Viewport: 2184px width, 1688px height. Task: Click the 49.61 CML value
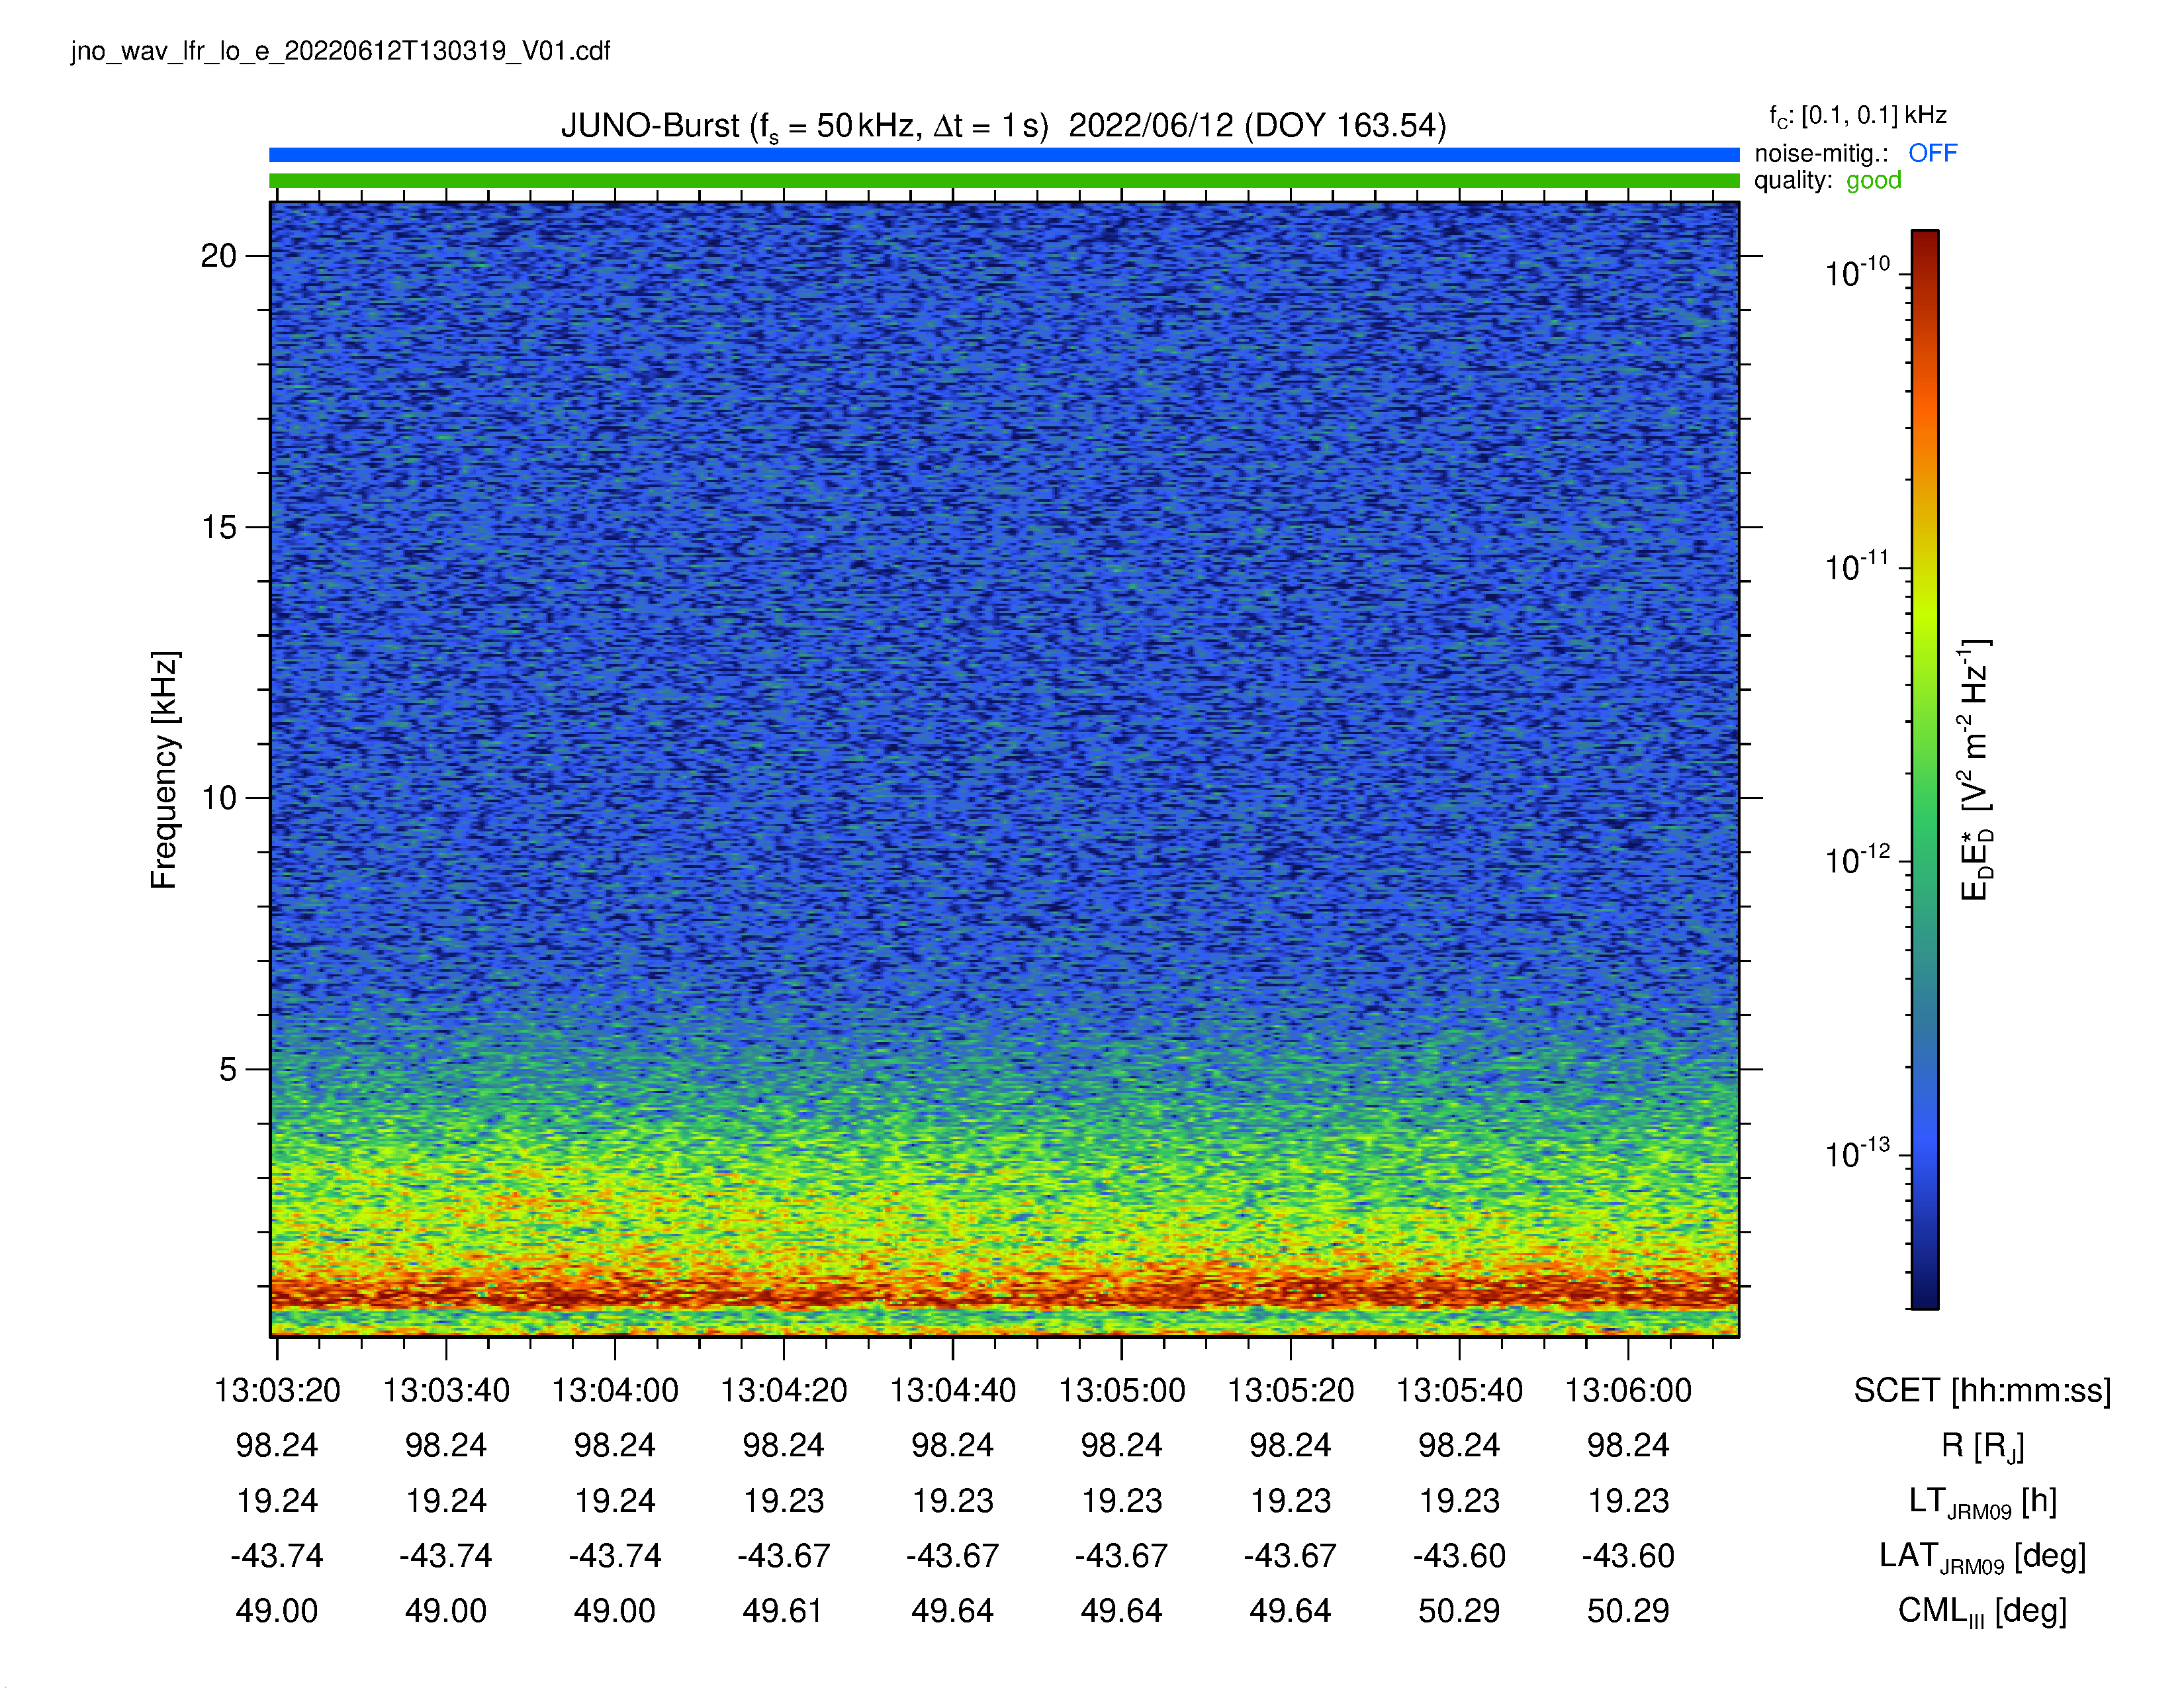click(x=783, y=1611)
